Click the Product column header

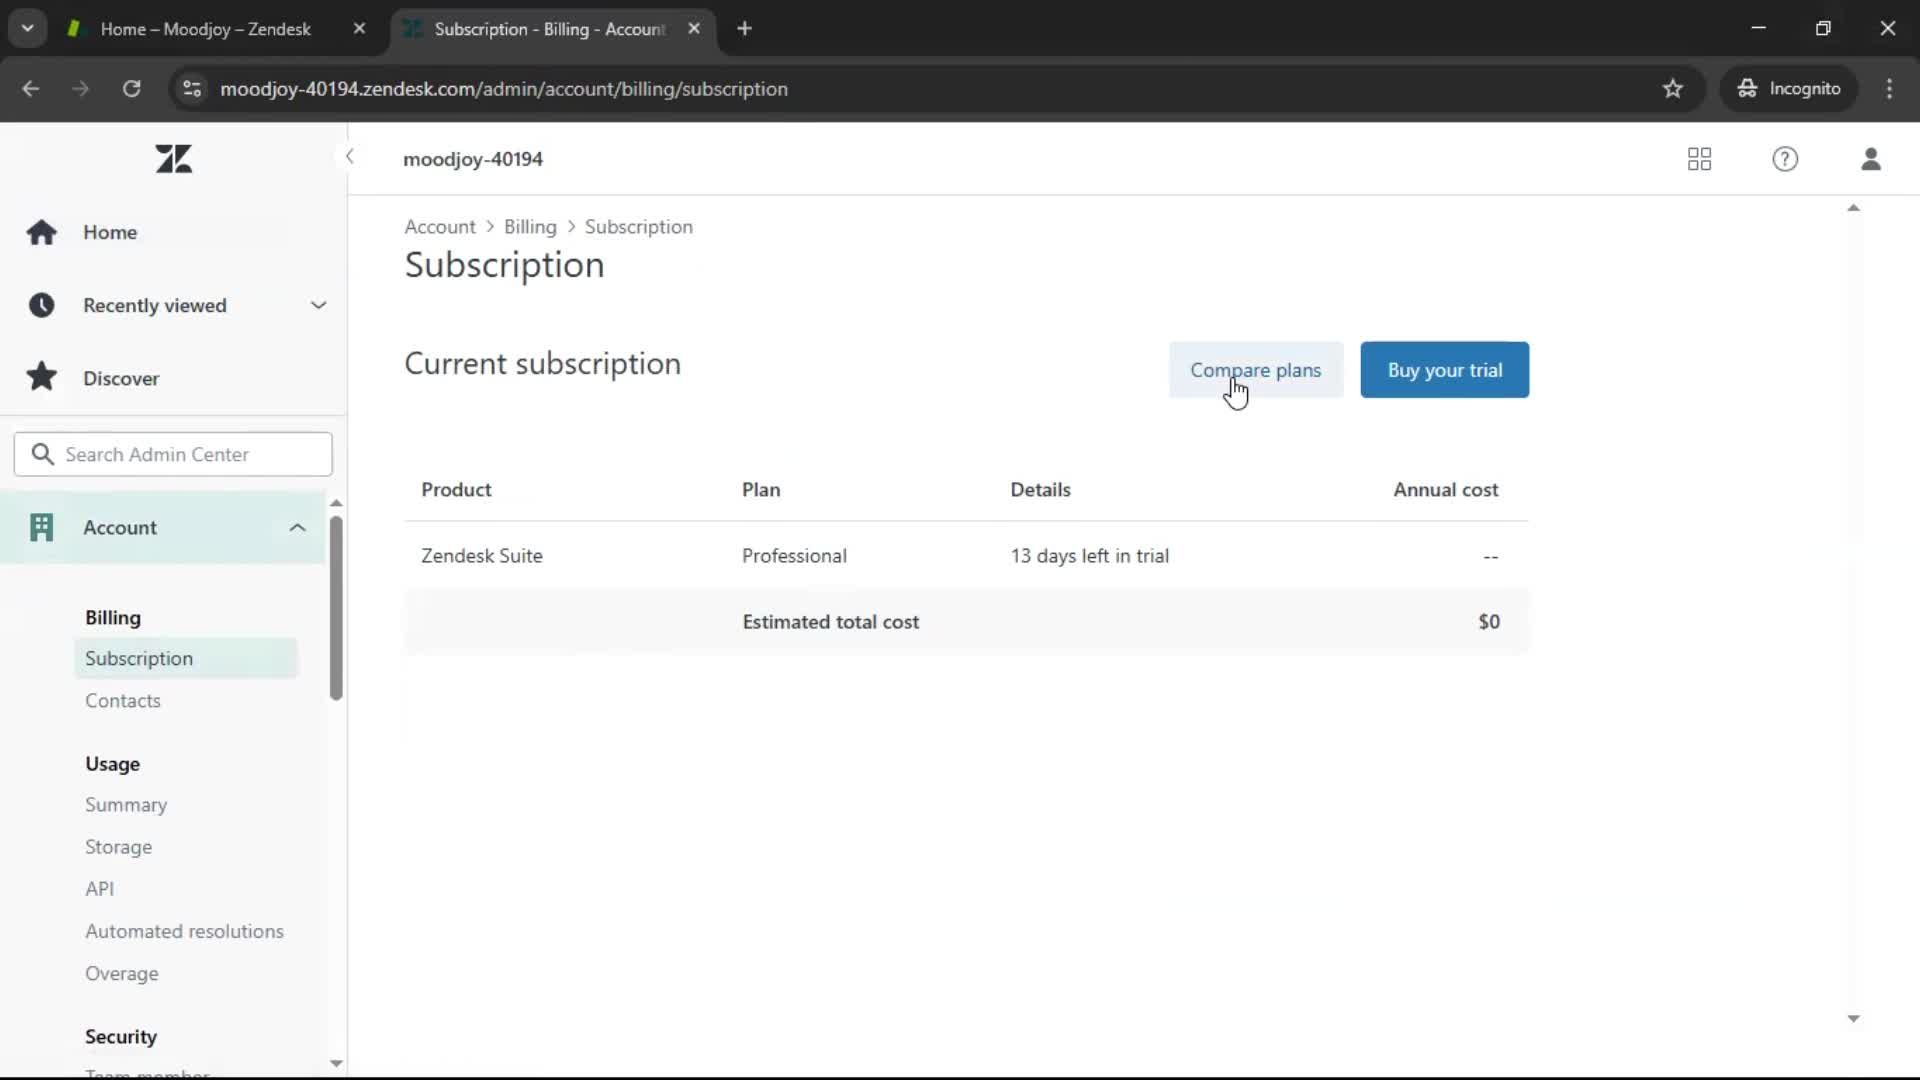456,489
